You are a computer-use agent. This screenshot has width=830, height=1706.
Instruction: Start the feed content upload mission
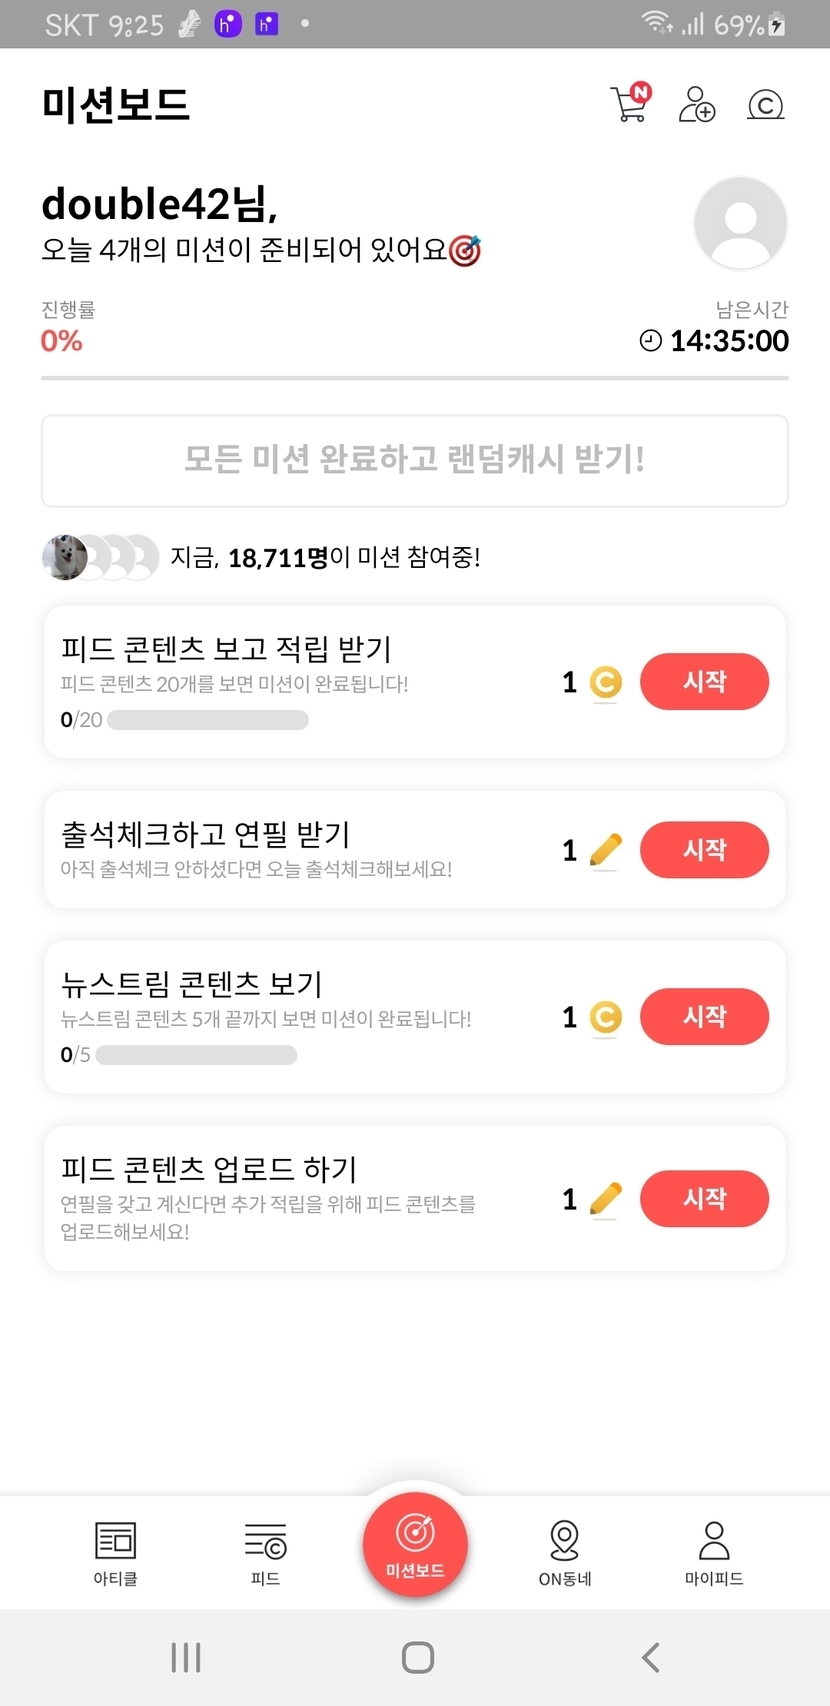[x=704, y=1199]
